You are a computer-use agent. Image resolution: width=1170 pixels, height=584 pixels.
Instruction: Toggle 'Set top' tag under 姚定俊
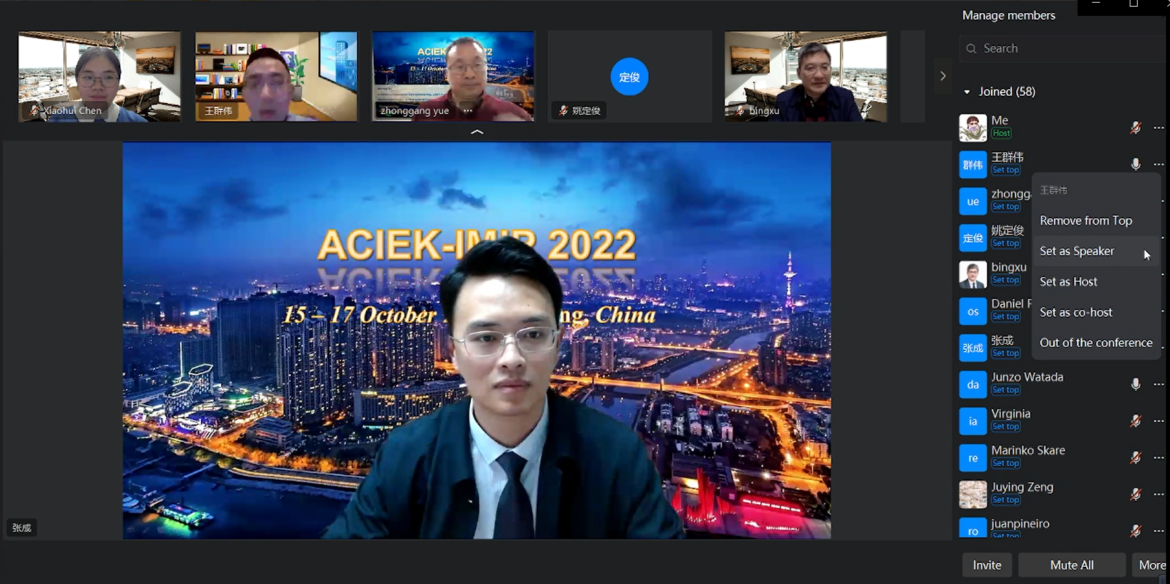click(x=1006, y=243)
